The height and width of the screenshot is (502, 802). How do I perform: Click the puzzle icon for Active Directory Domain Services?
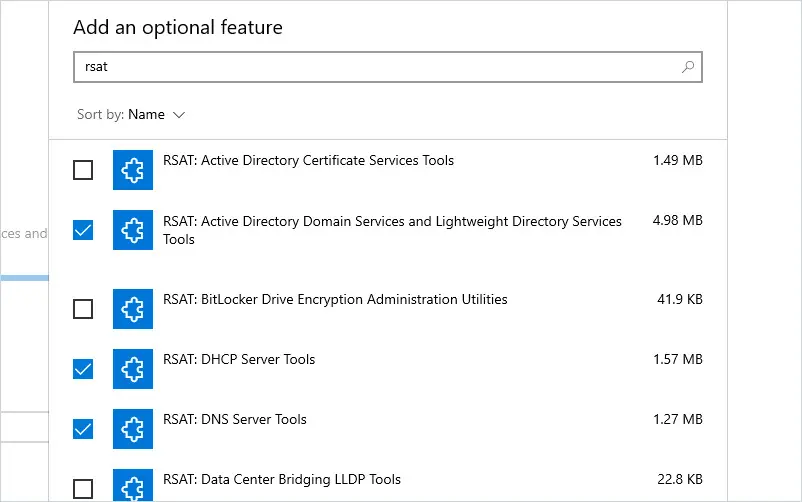(133, 230)
